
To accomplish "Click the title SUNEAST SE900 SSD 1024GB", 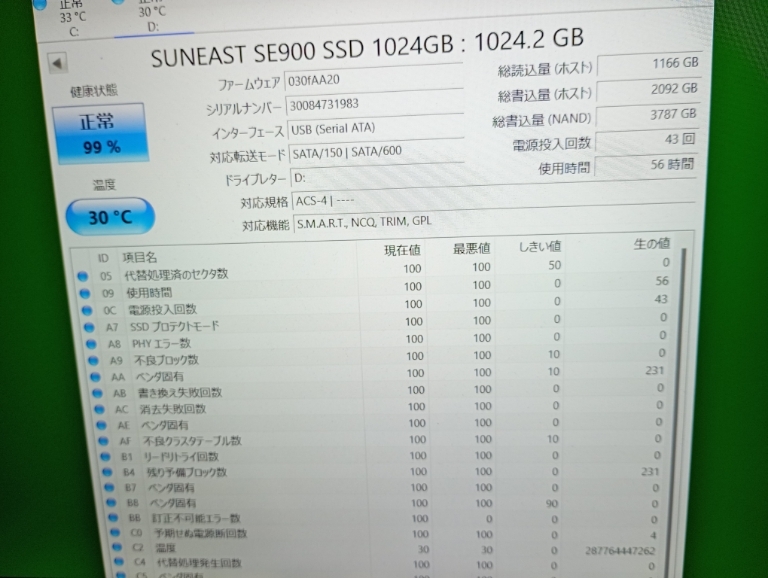I will [302, 51].
